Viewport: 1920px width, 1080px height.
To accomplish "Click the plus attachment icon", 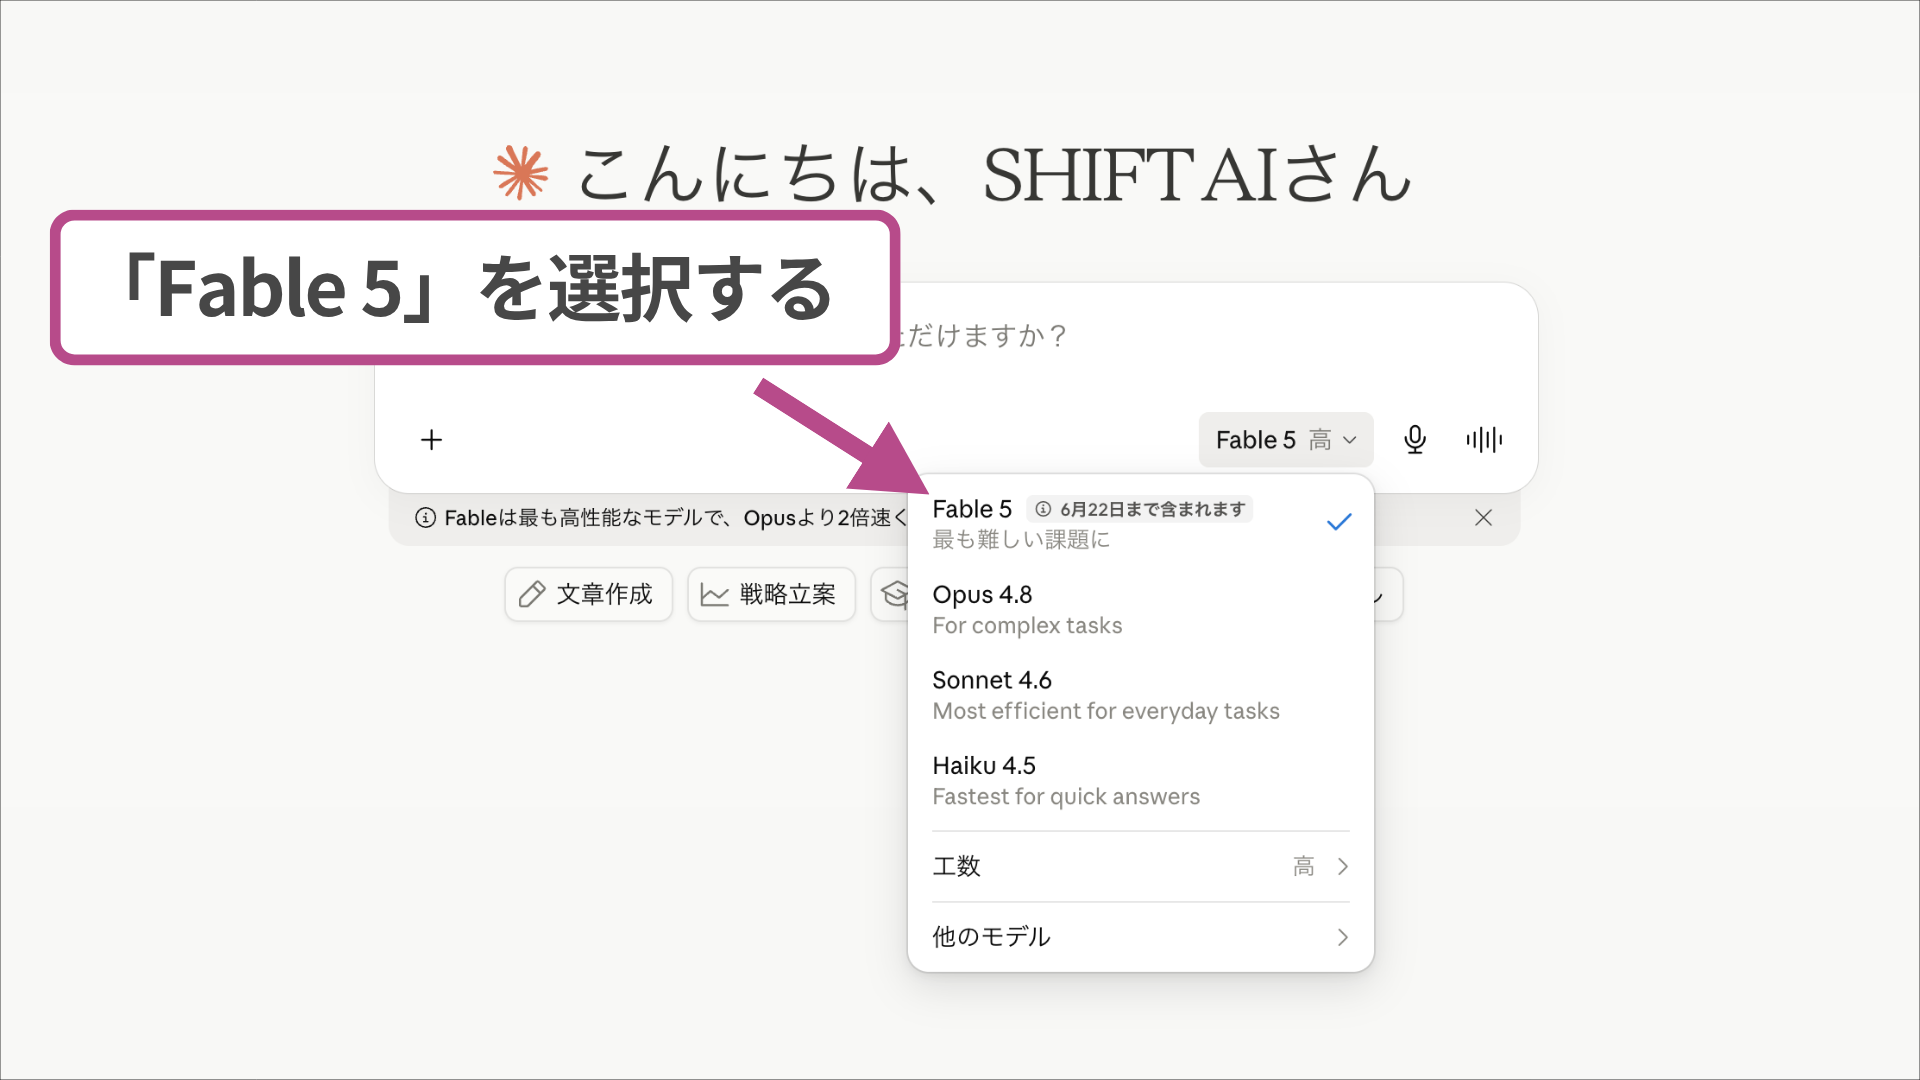I will click(x=431, y=440).
